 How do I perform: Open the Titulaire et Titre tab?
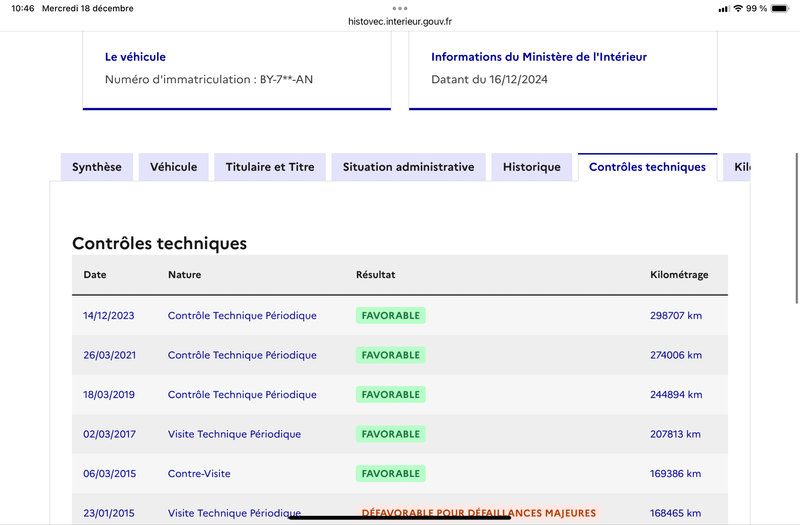coord(270,167)
